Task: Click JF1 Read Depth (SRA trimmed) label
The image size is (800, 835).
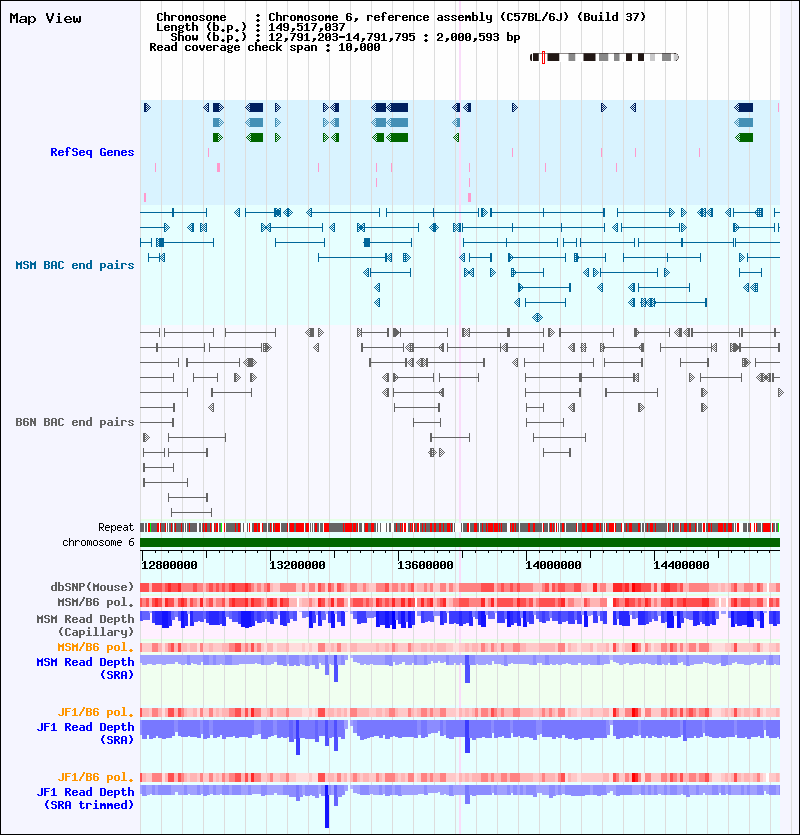Action: (85, 798)
